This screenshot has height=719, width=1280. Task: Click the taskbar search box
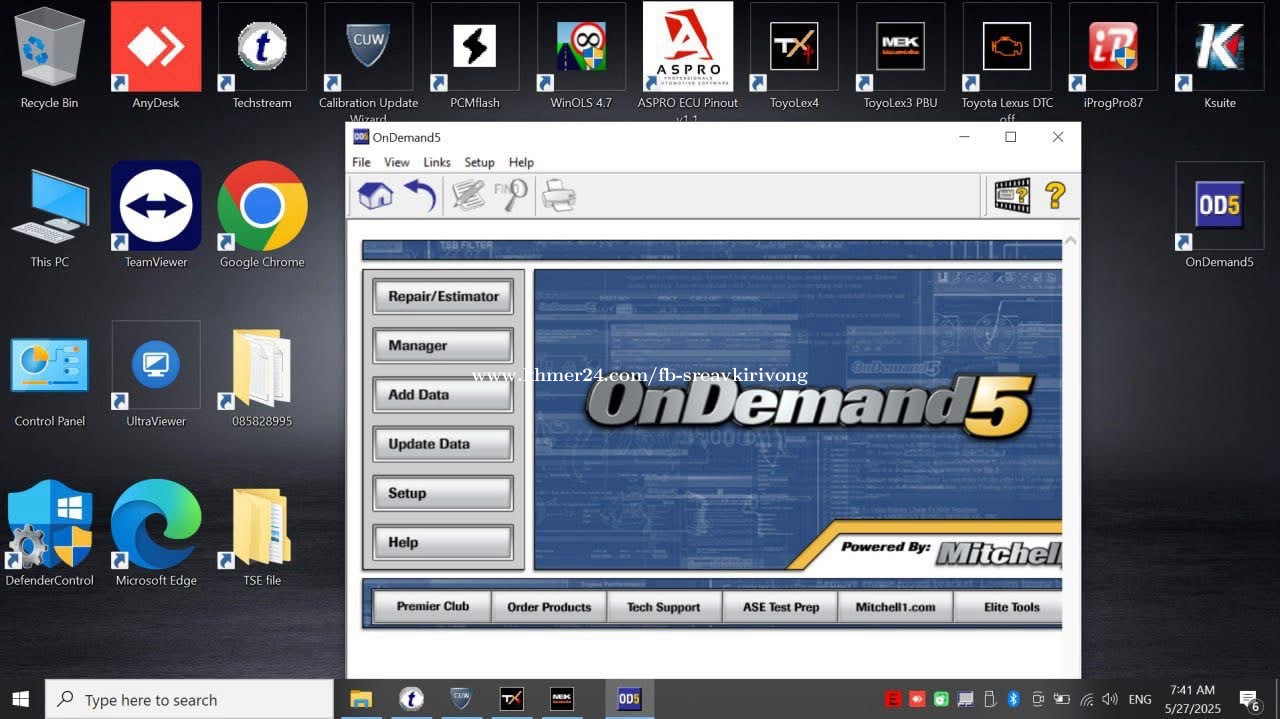tap(189, 699)
